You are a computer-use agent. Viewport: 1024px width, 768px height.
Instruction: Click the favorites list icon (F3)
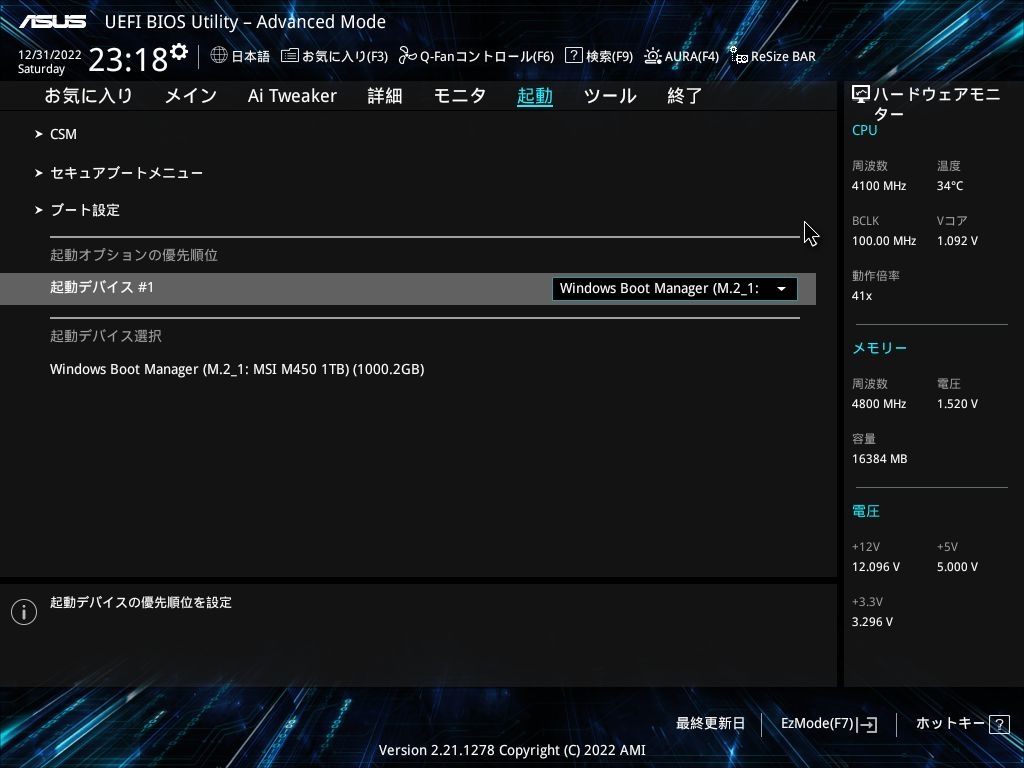[289, 56]
